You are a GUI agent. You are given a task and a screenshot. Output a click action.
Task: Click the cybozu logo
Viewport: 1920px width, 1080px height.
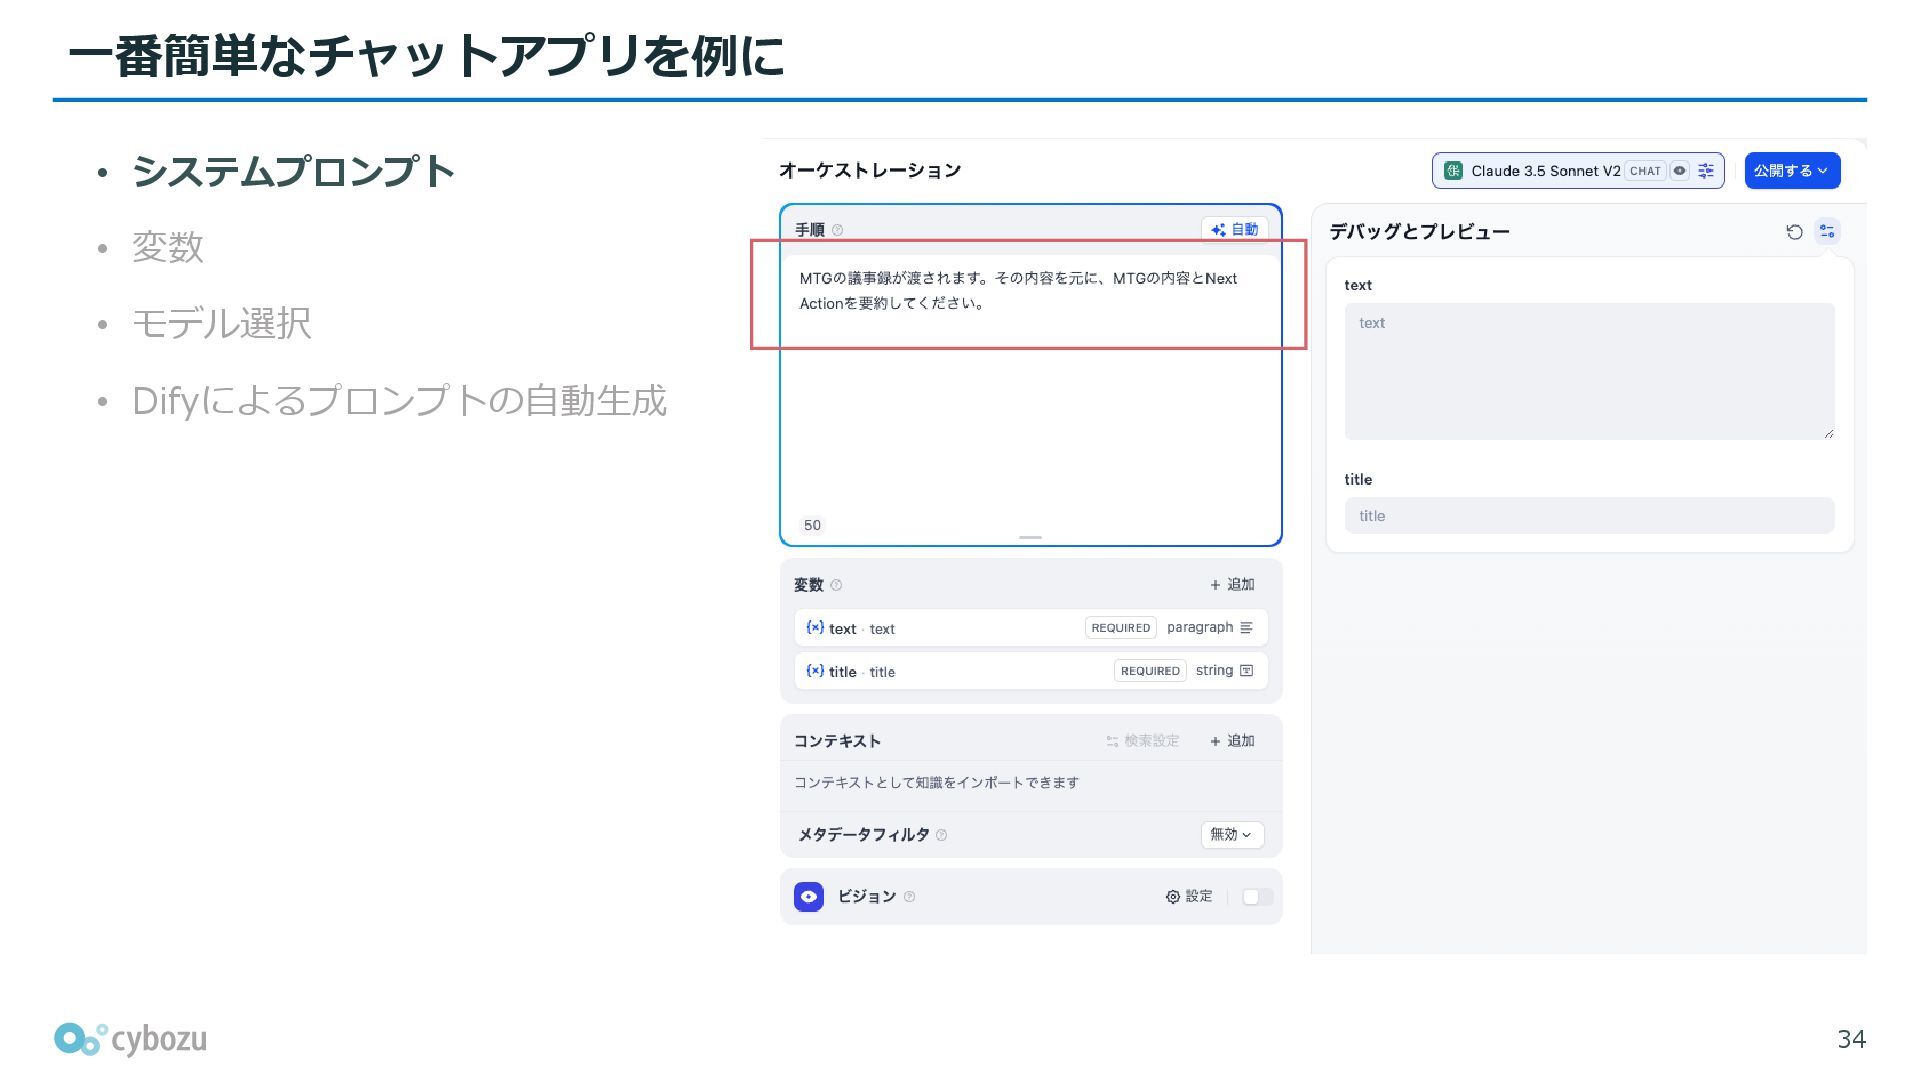130,1039
